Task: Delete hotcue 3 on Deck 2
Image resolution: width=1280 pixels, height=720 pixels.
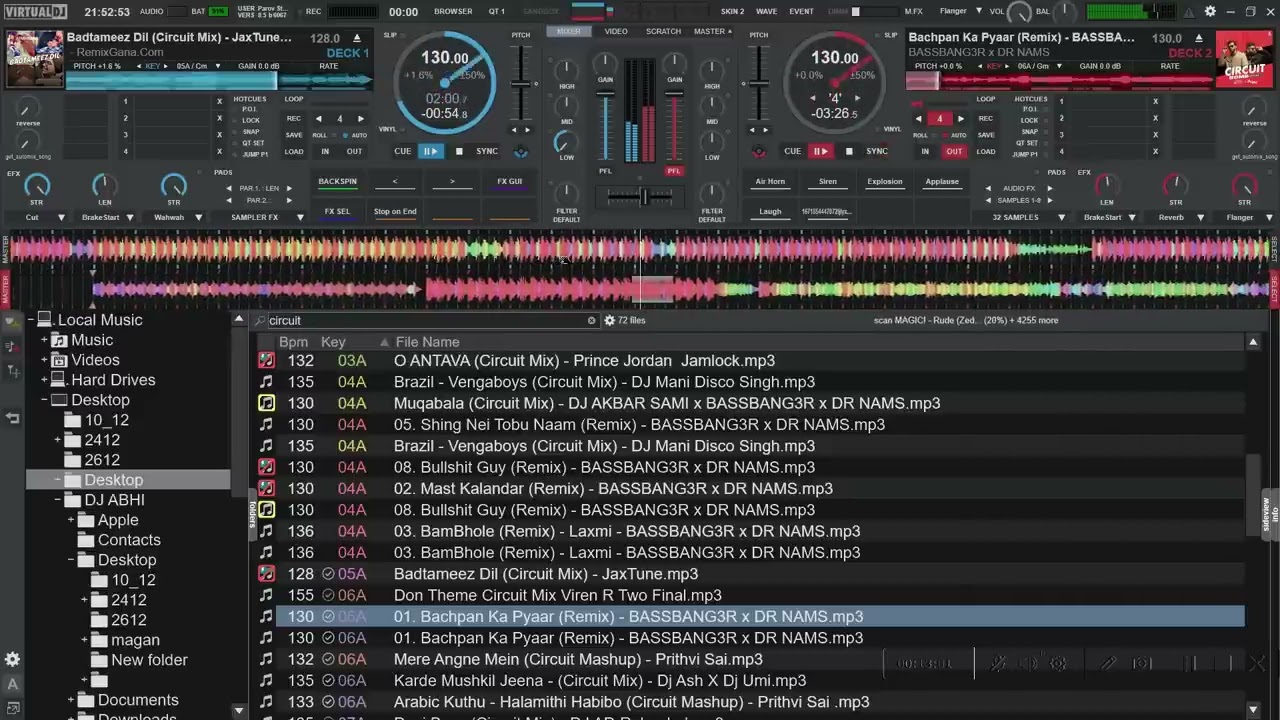Action: point(1155,135)
